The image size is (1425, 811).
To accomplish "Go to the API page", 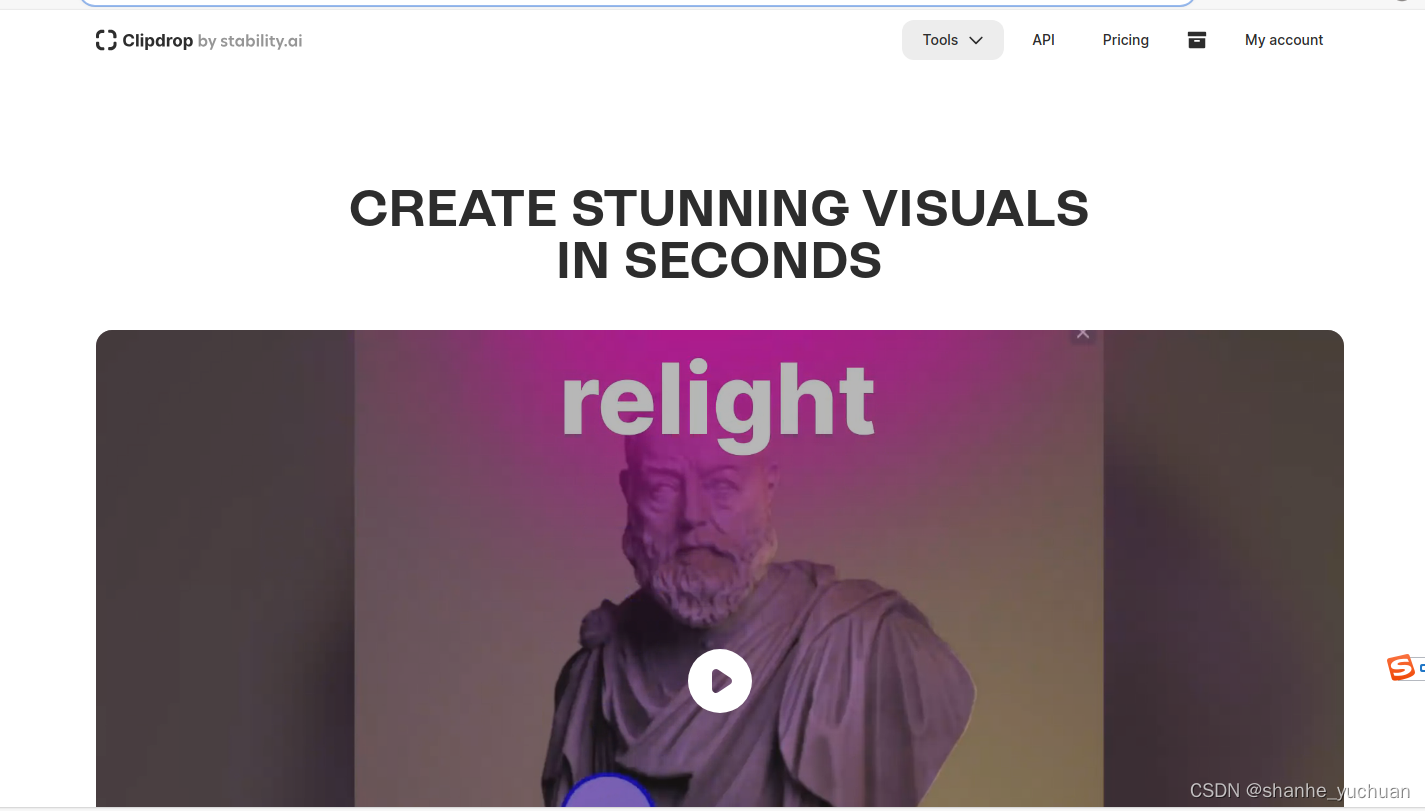I will (x=1043, y=40).
